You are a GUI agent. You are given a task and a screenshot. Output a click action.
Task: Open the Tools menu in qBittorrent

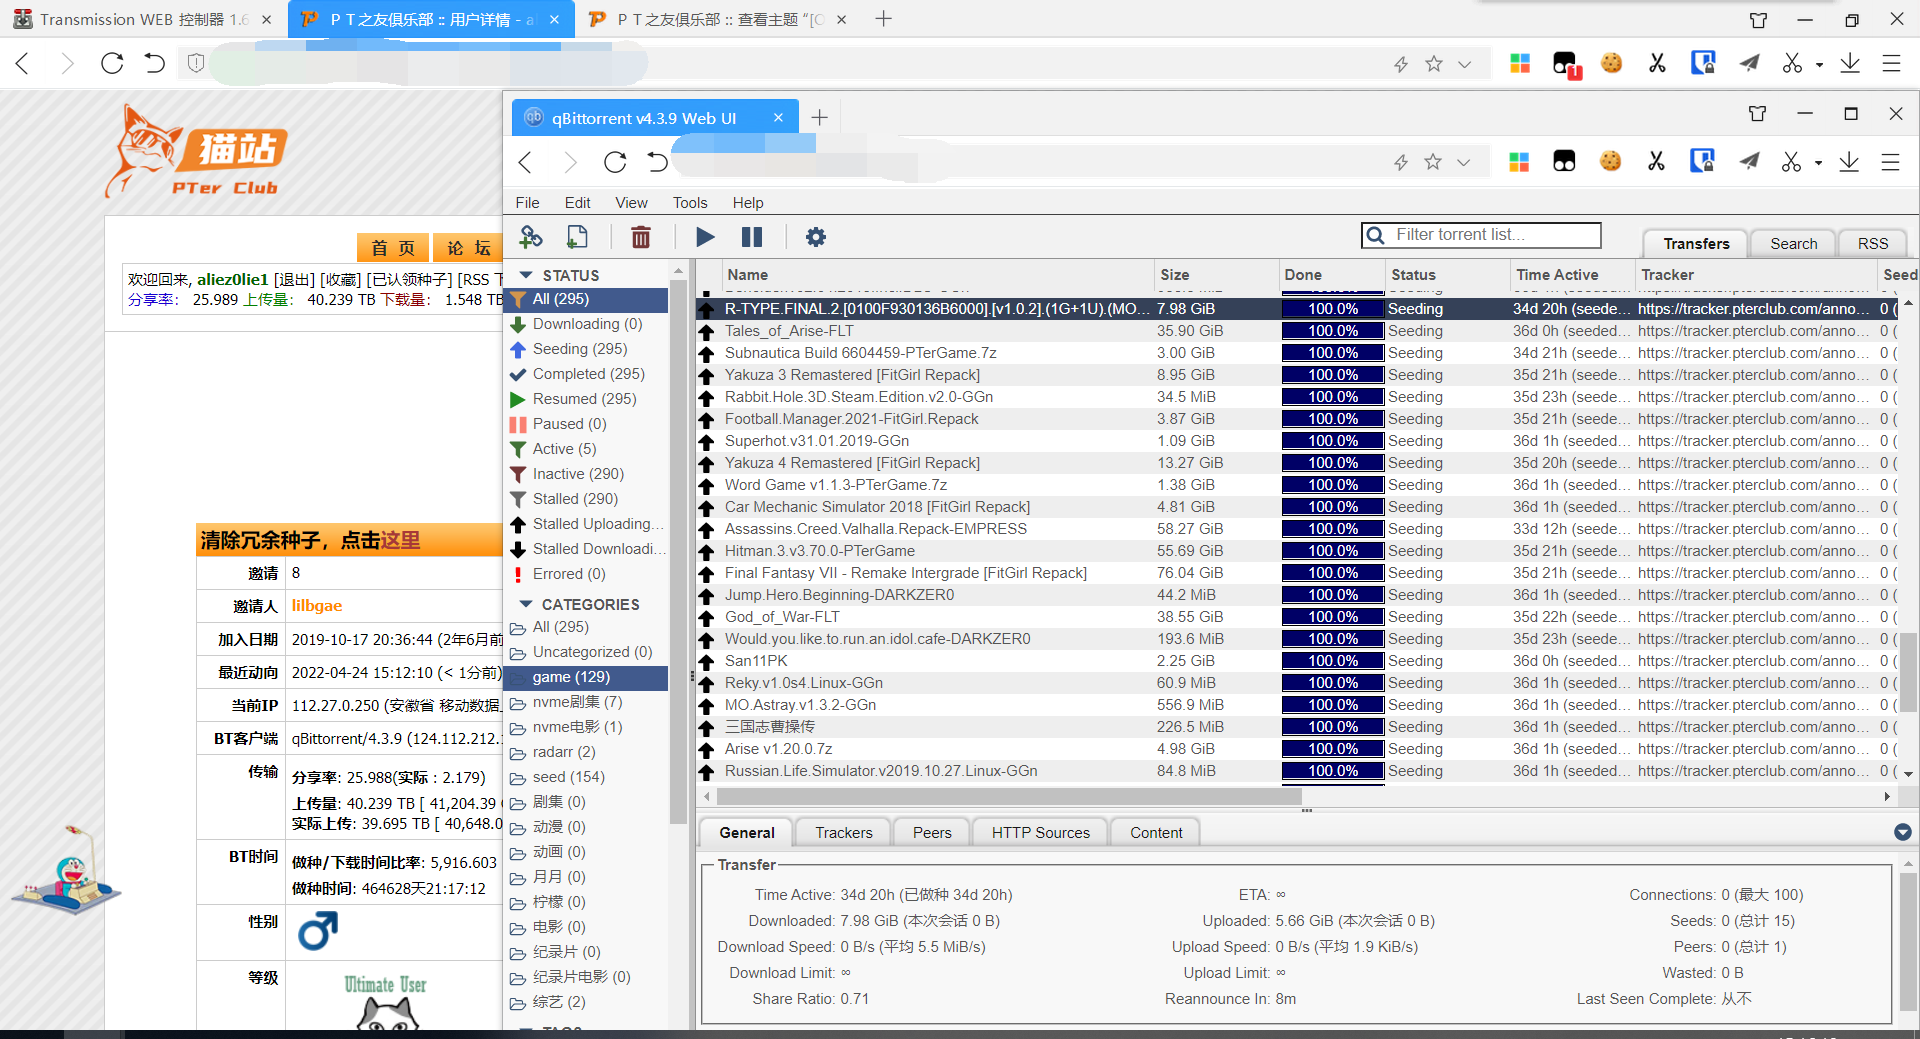[690, 202]
